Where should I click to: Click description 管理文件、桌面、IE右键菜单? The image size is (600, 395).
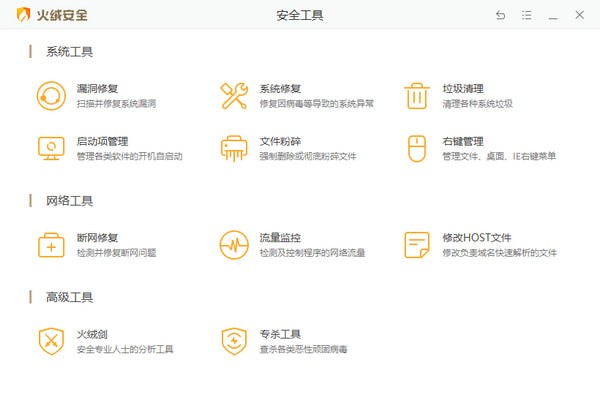499,156
